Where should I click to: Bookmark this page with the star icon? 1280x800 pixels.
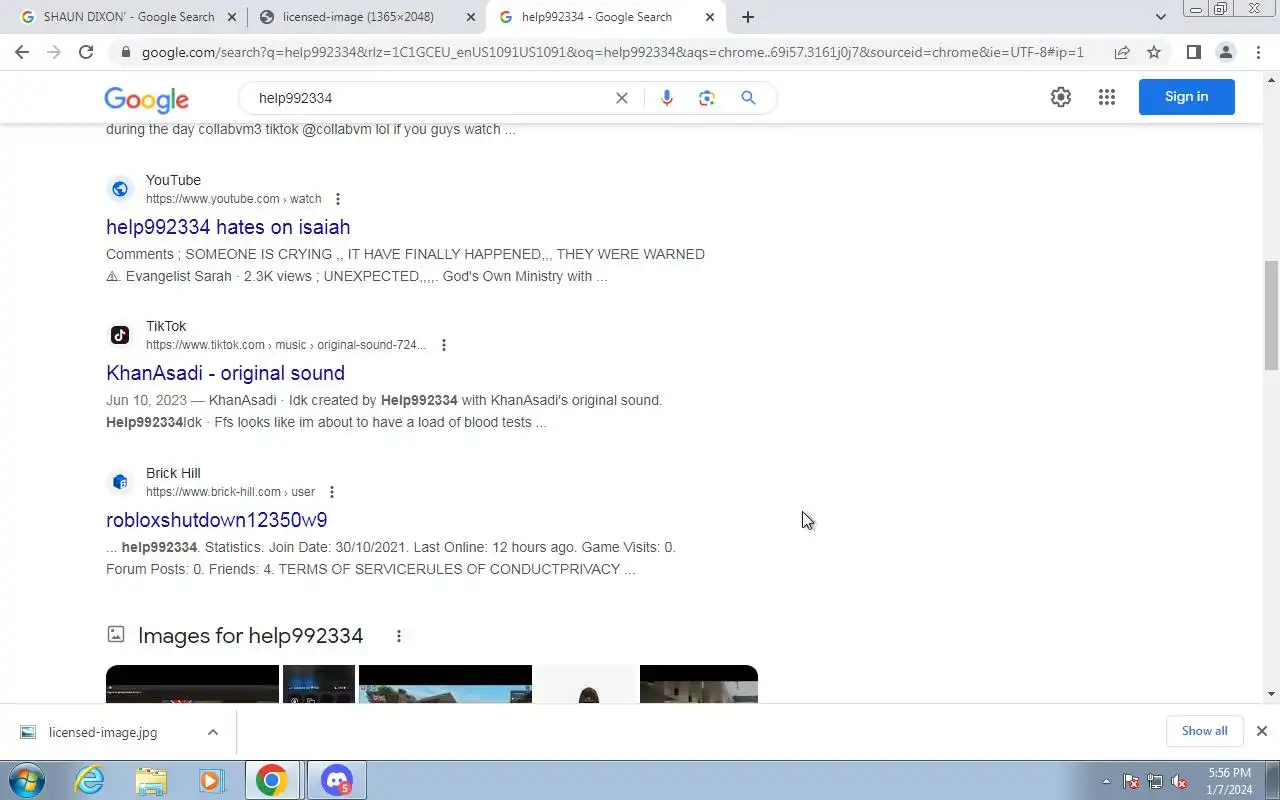[1154, 52]
